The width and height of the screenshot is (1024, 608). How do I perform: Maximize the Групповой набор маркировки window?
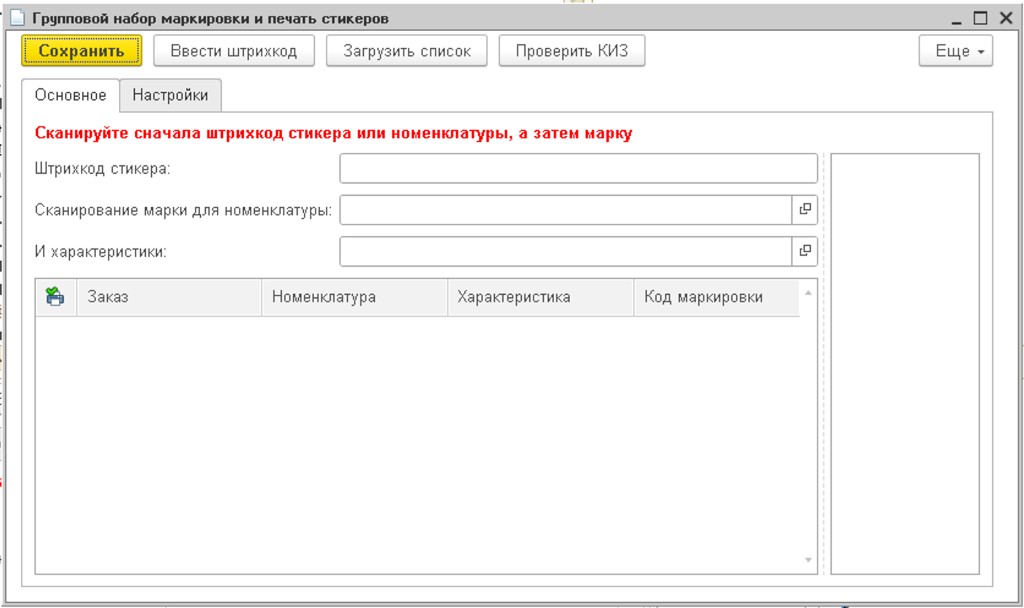[x=980, y=18]
